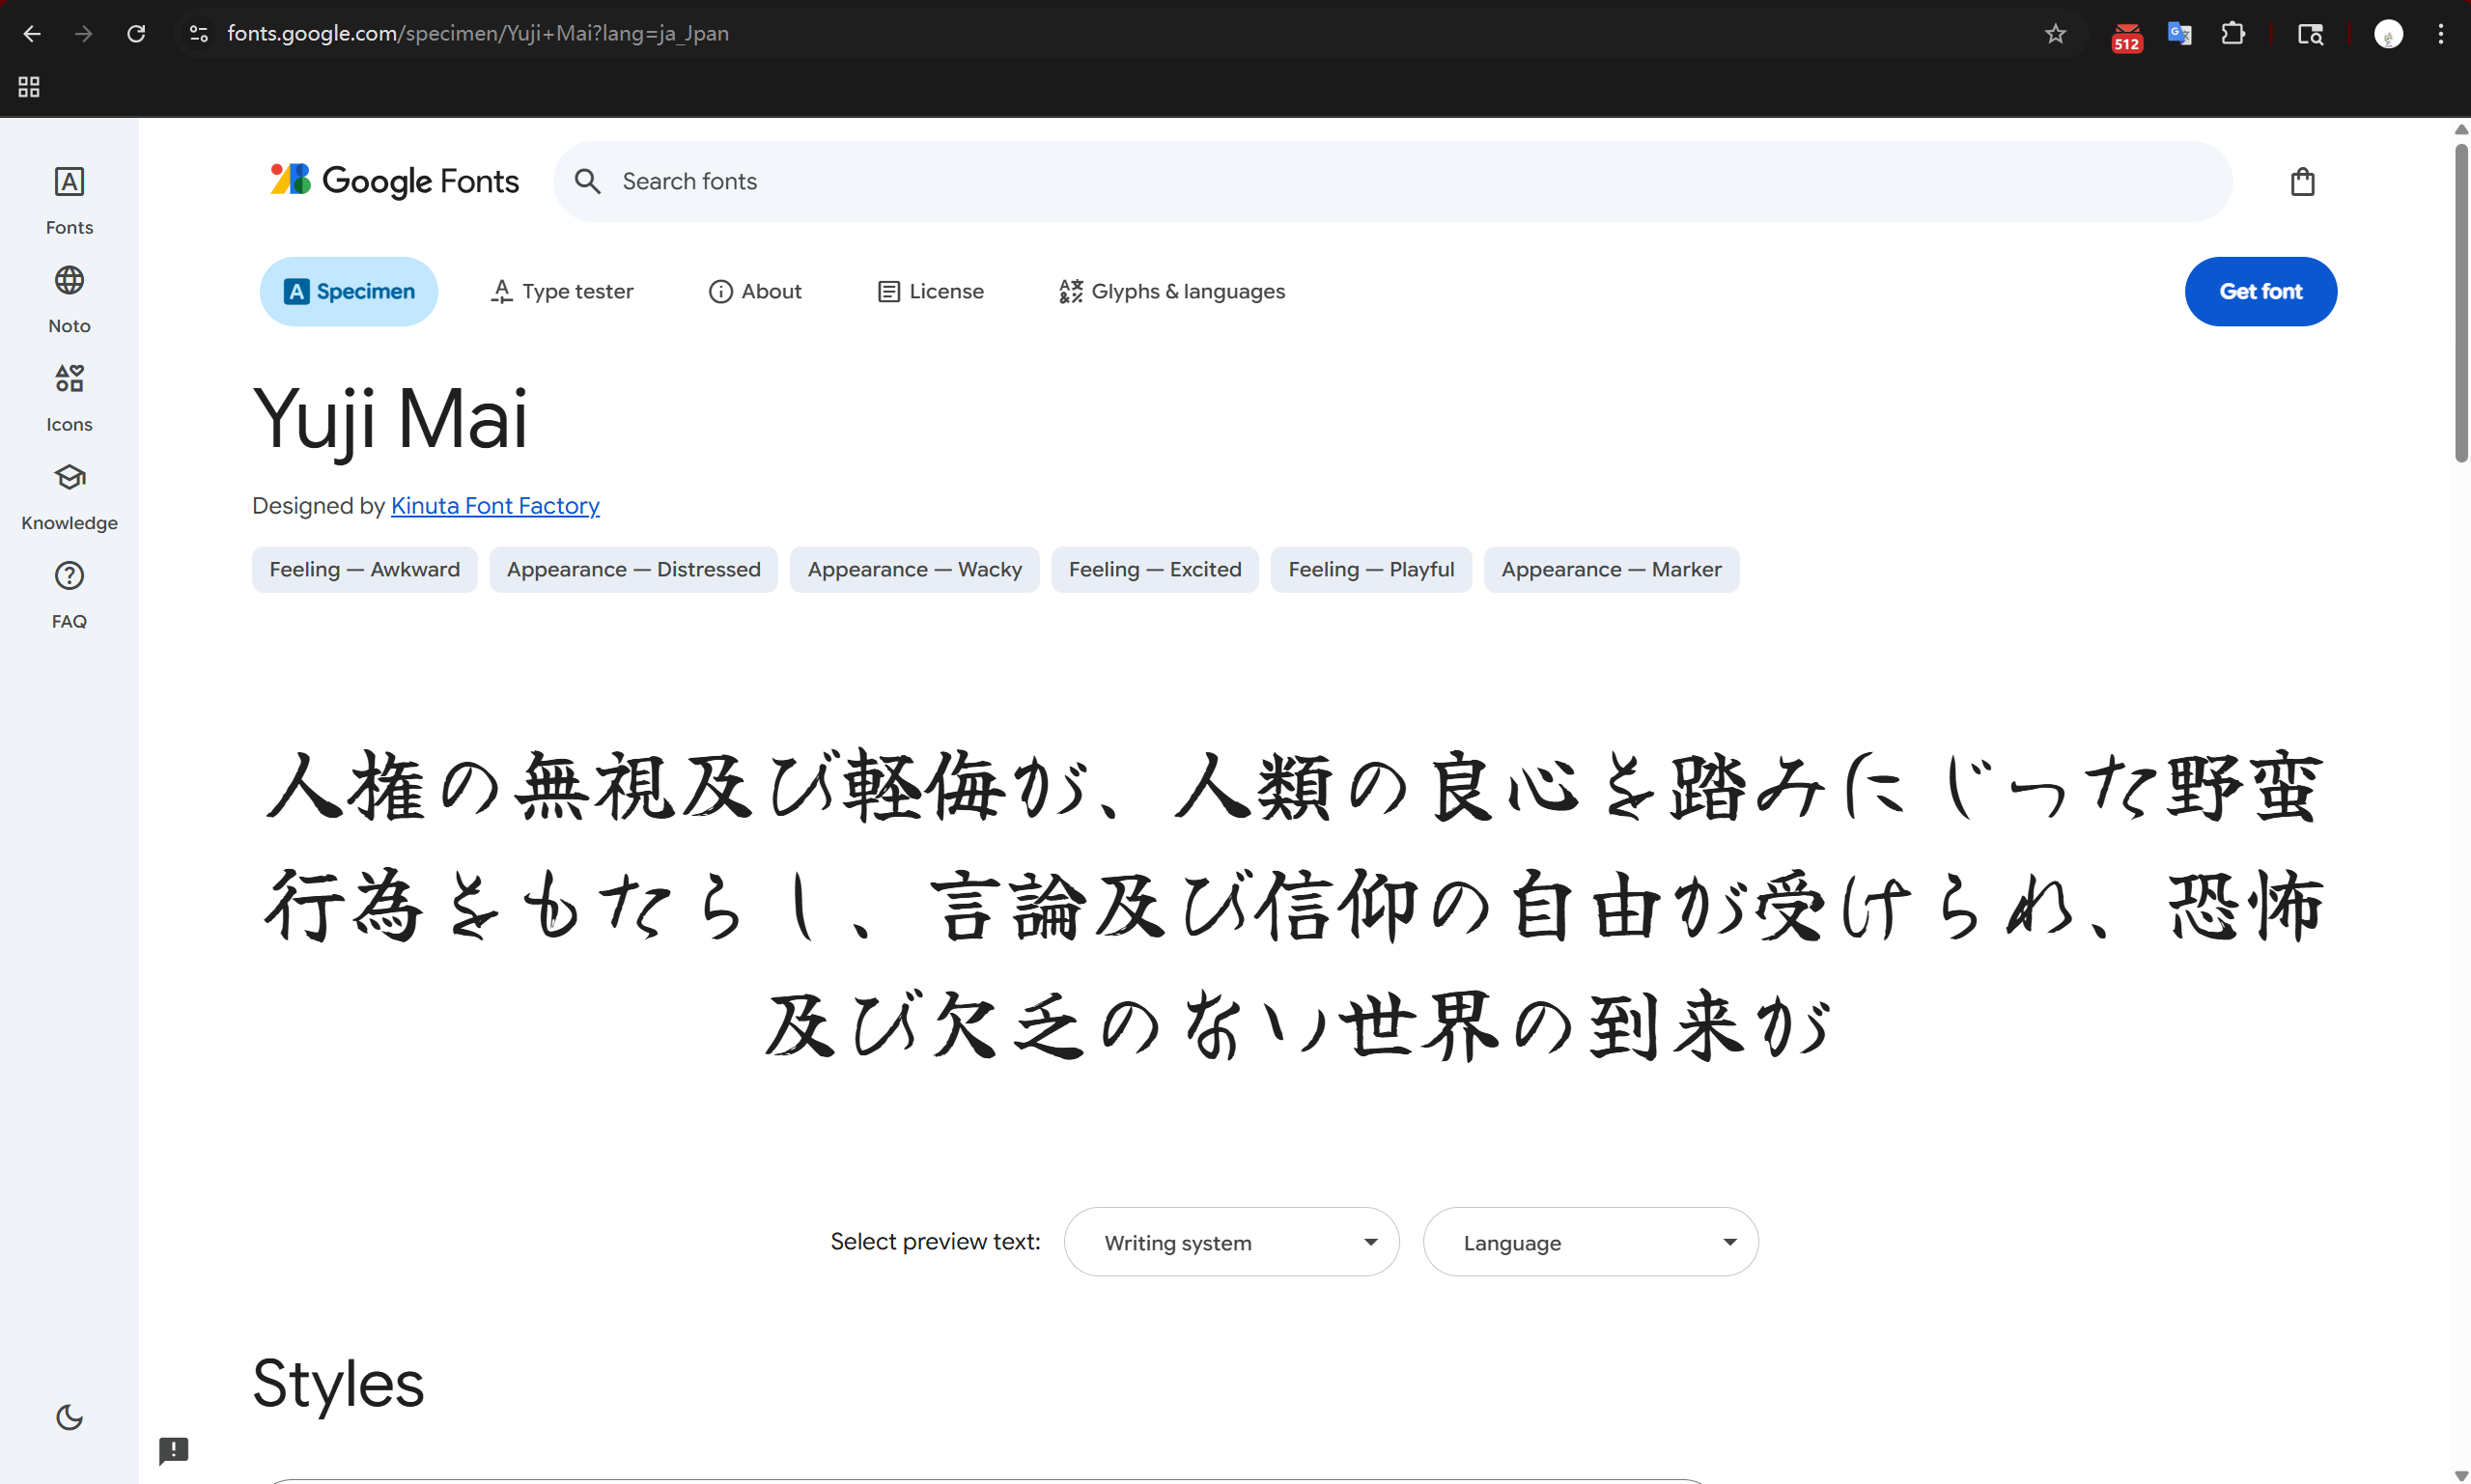Click the Google Fonts logo
2471x1484 pixels.
click(x=392, y=180)
